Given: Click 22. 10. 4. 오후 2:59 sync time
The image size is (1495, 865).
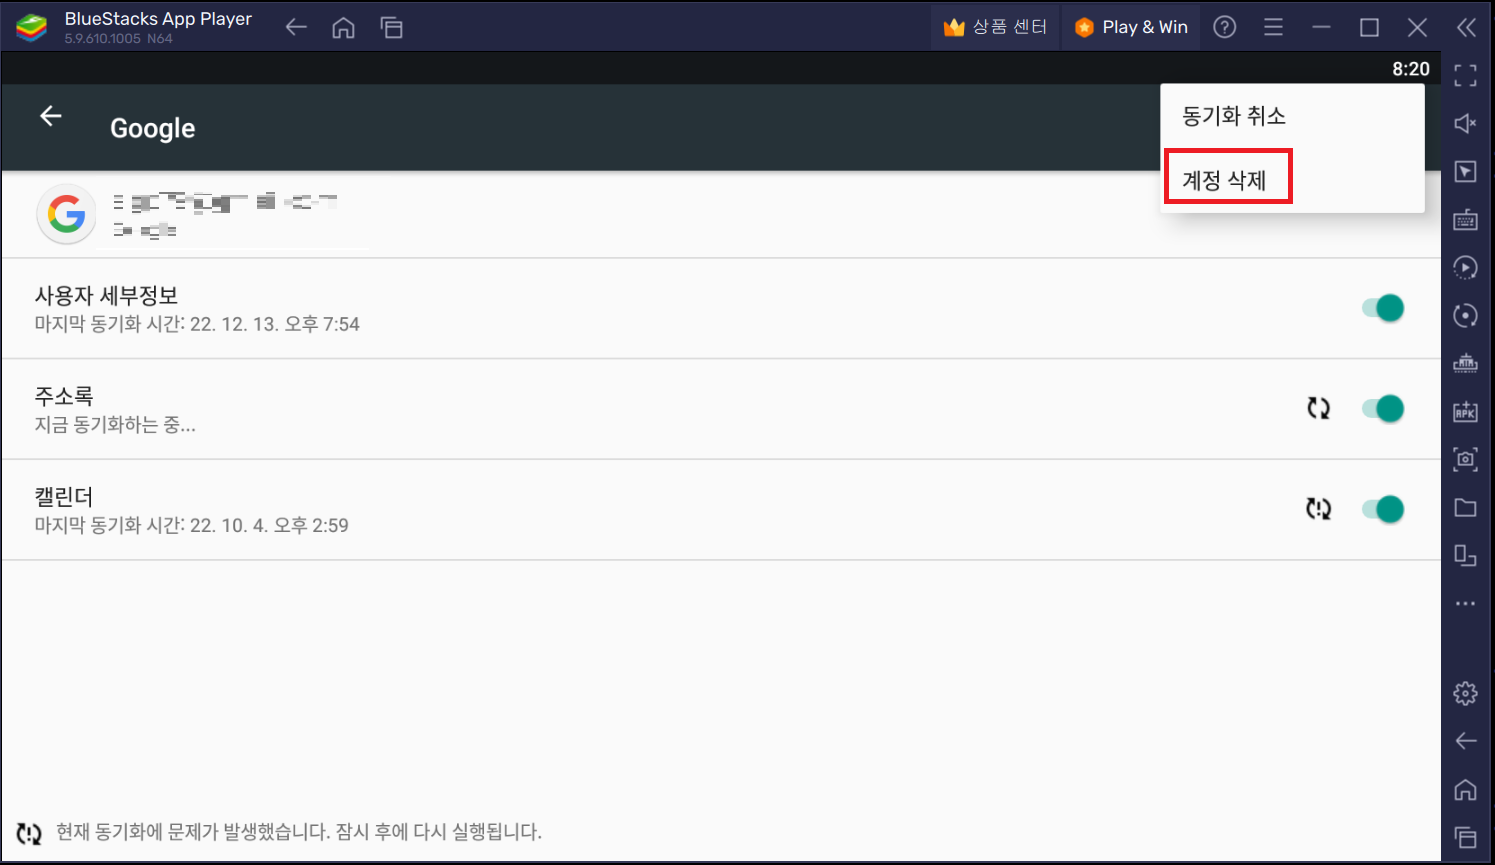Looking at the screenshot, I should pyautogui.click(x=269, y=525).
